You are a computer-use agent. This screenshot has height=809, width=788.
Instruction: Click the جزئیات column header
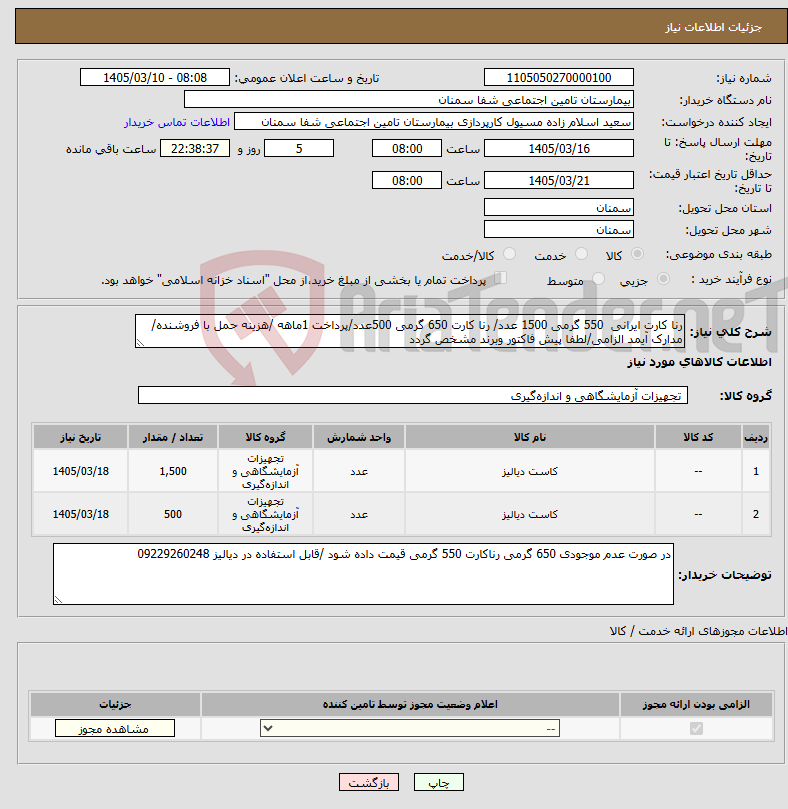pyautogui.click(x=115, y=704)
